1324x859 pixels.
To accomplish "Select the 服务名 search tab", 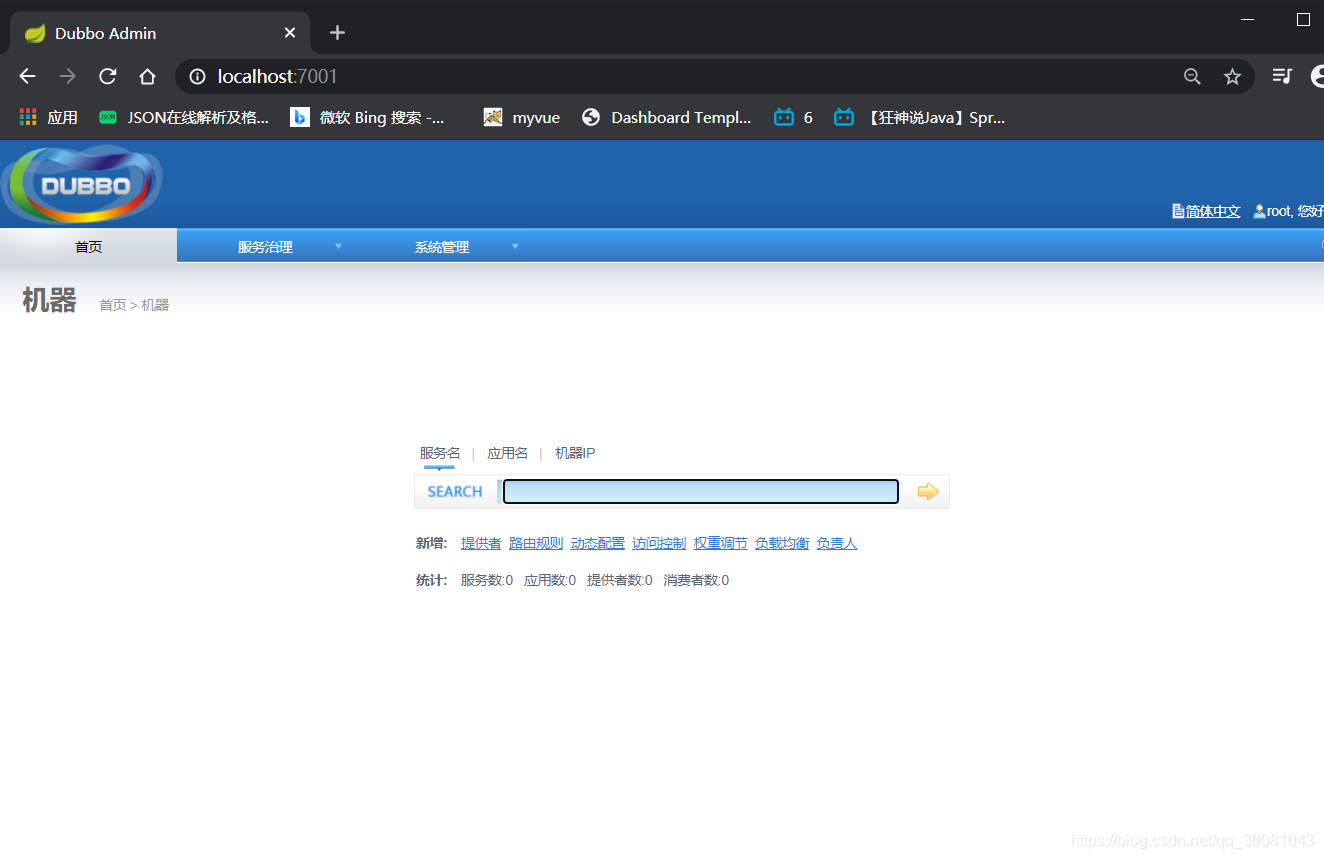I will click(440, 453).
